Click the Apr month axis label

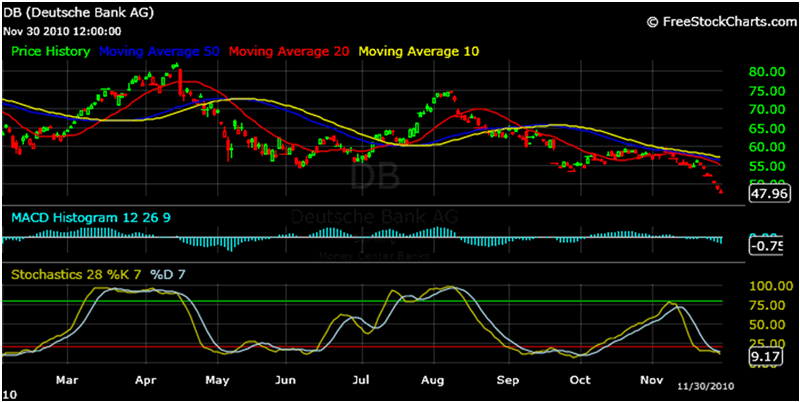point(146,380)
